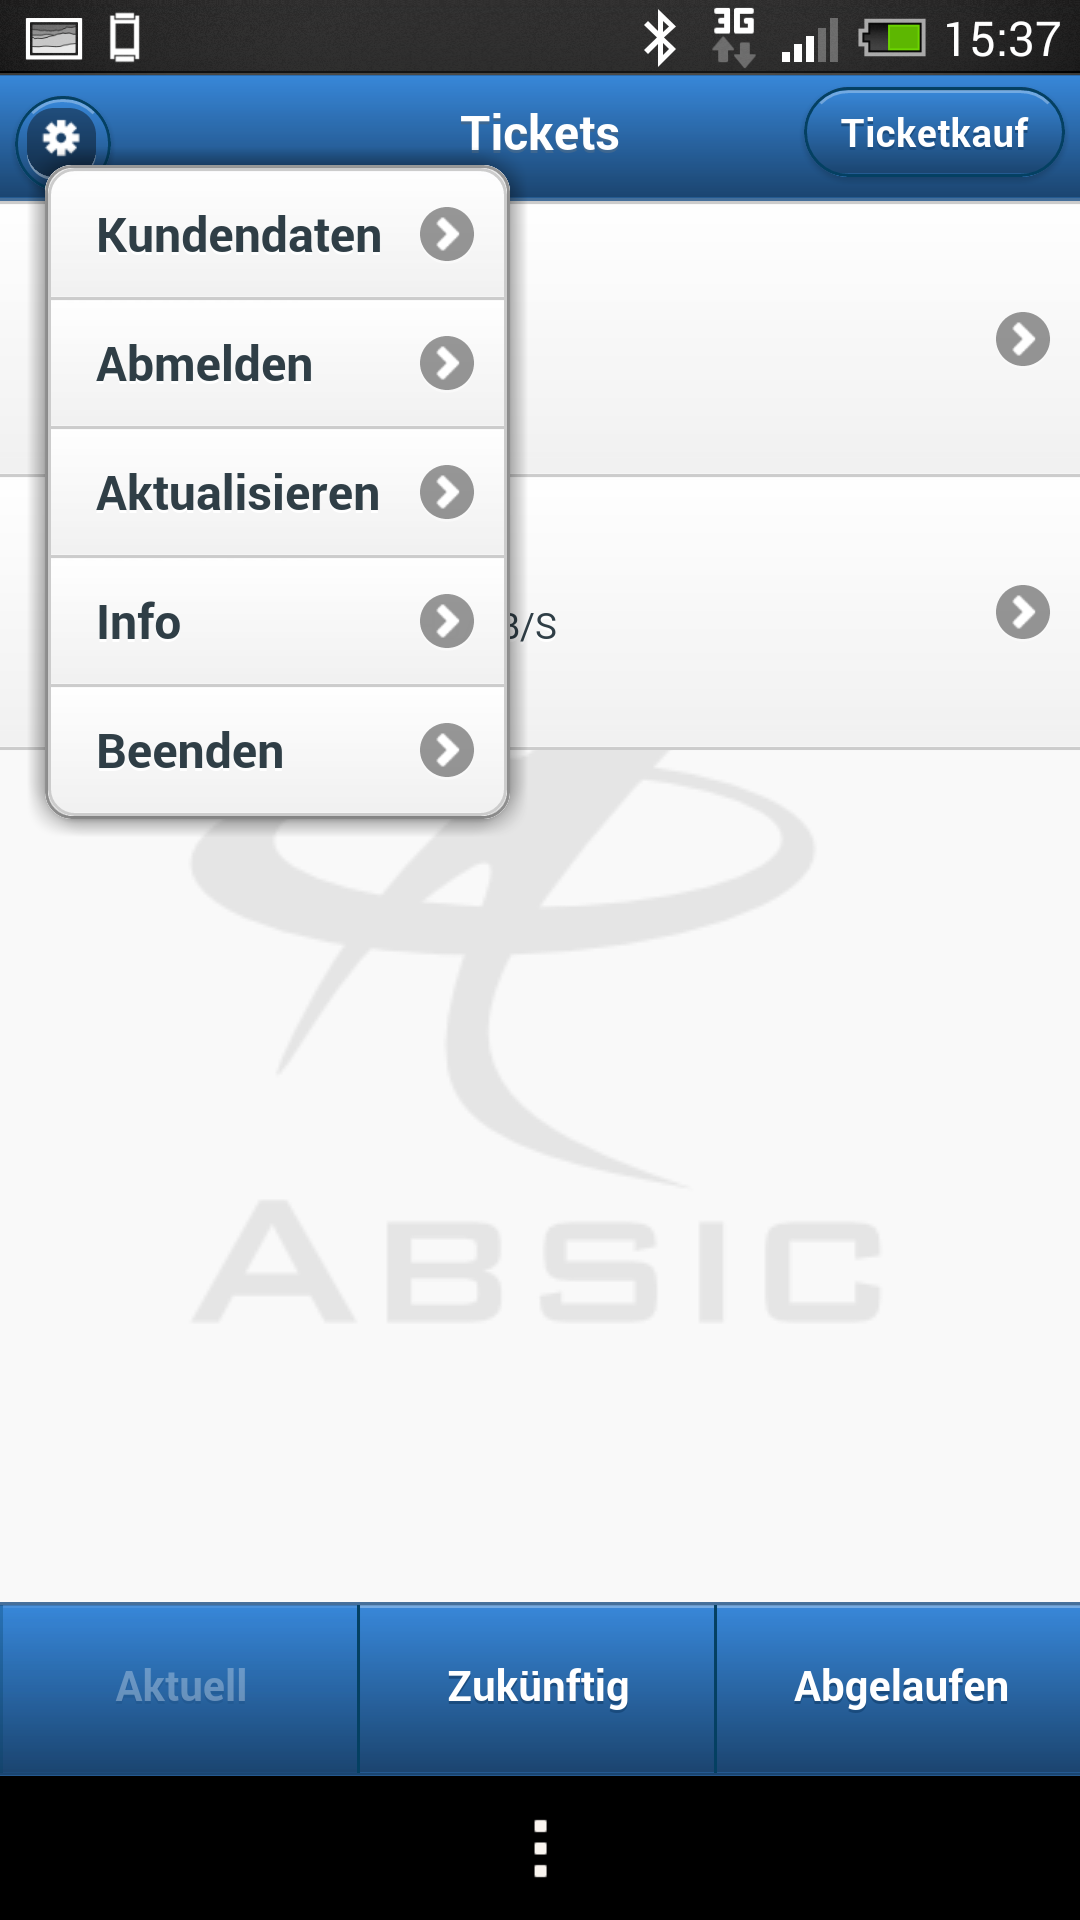
Task: Open the Info menu item
Action: pos(139,622)
